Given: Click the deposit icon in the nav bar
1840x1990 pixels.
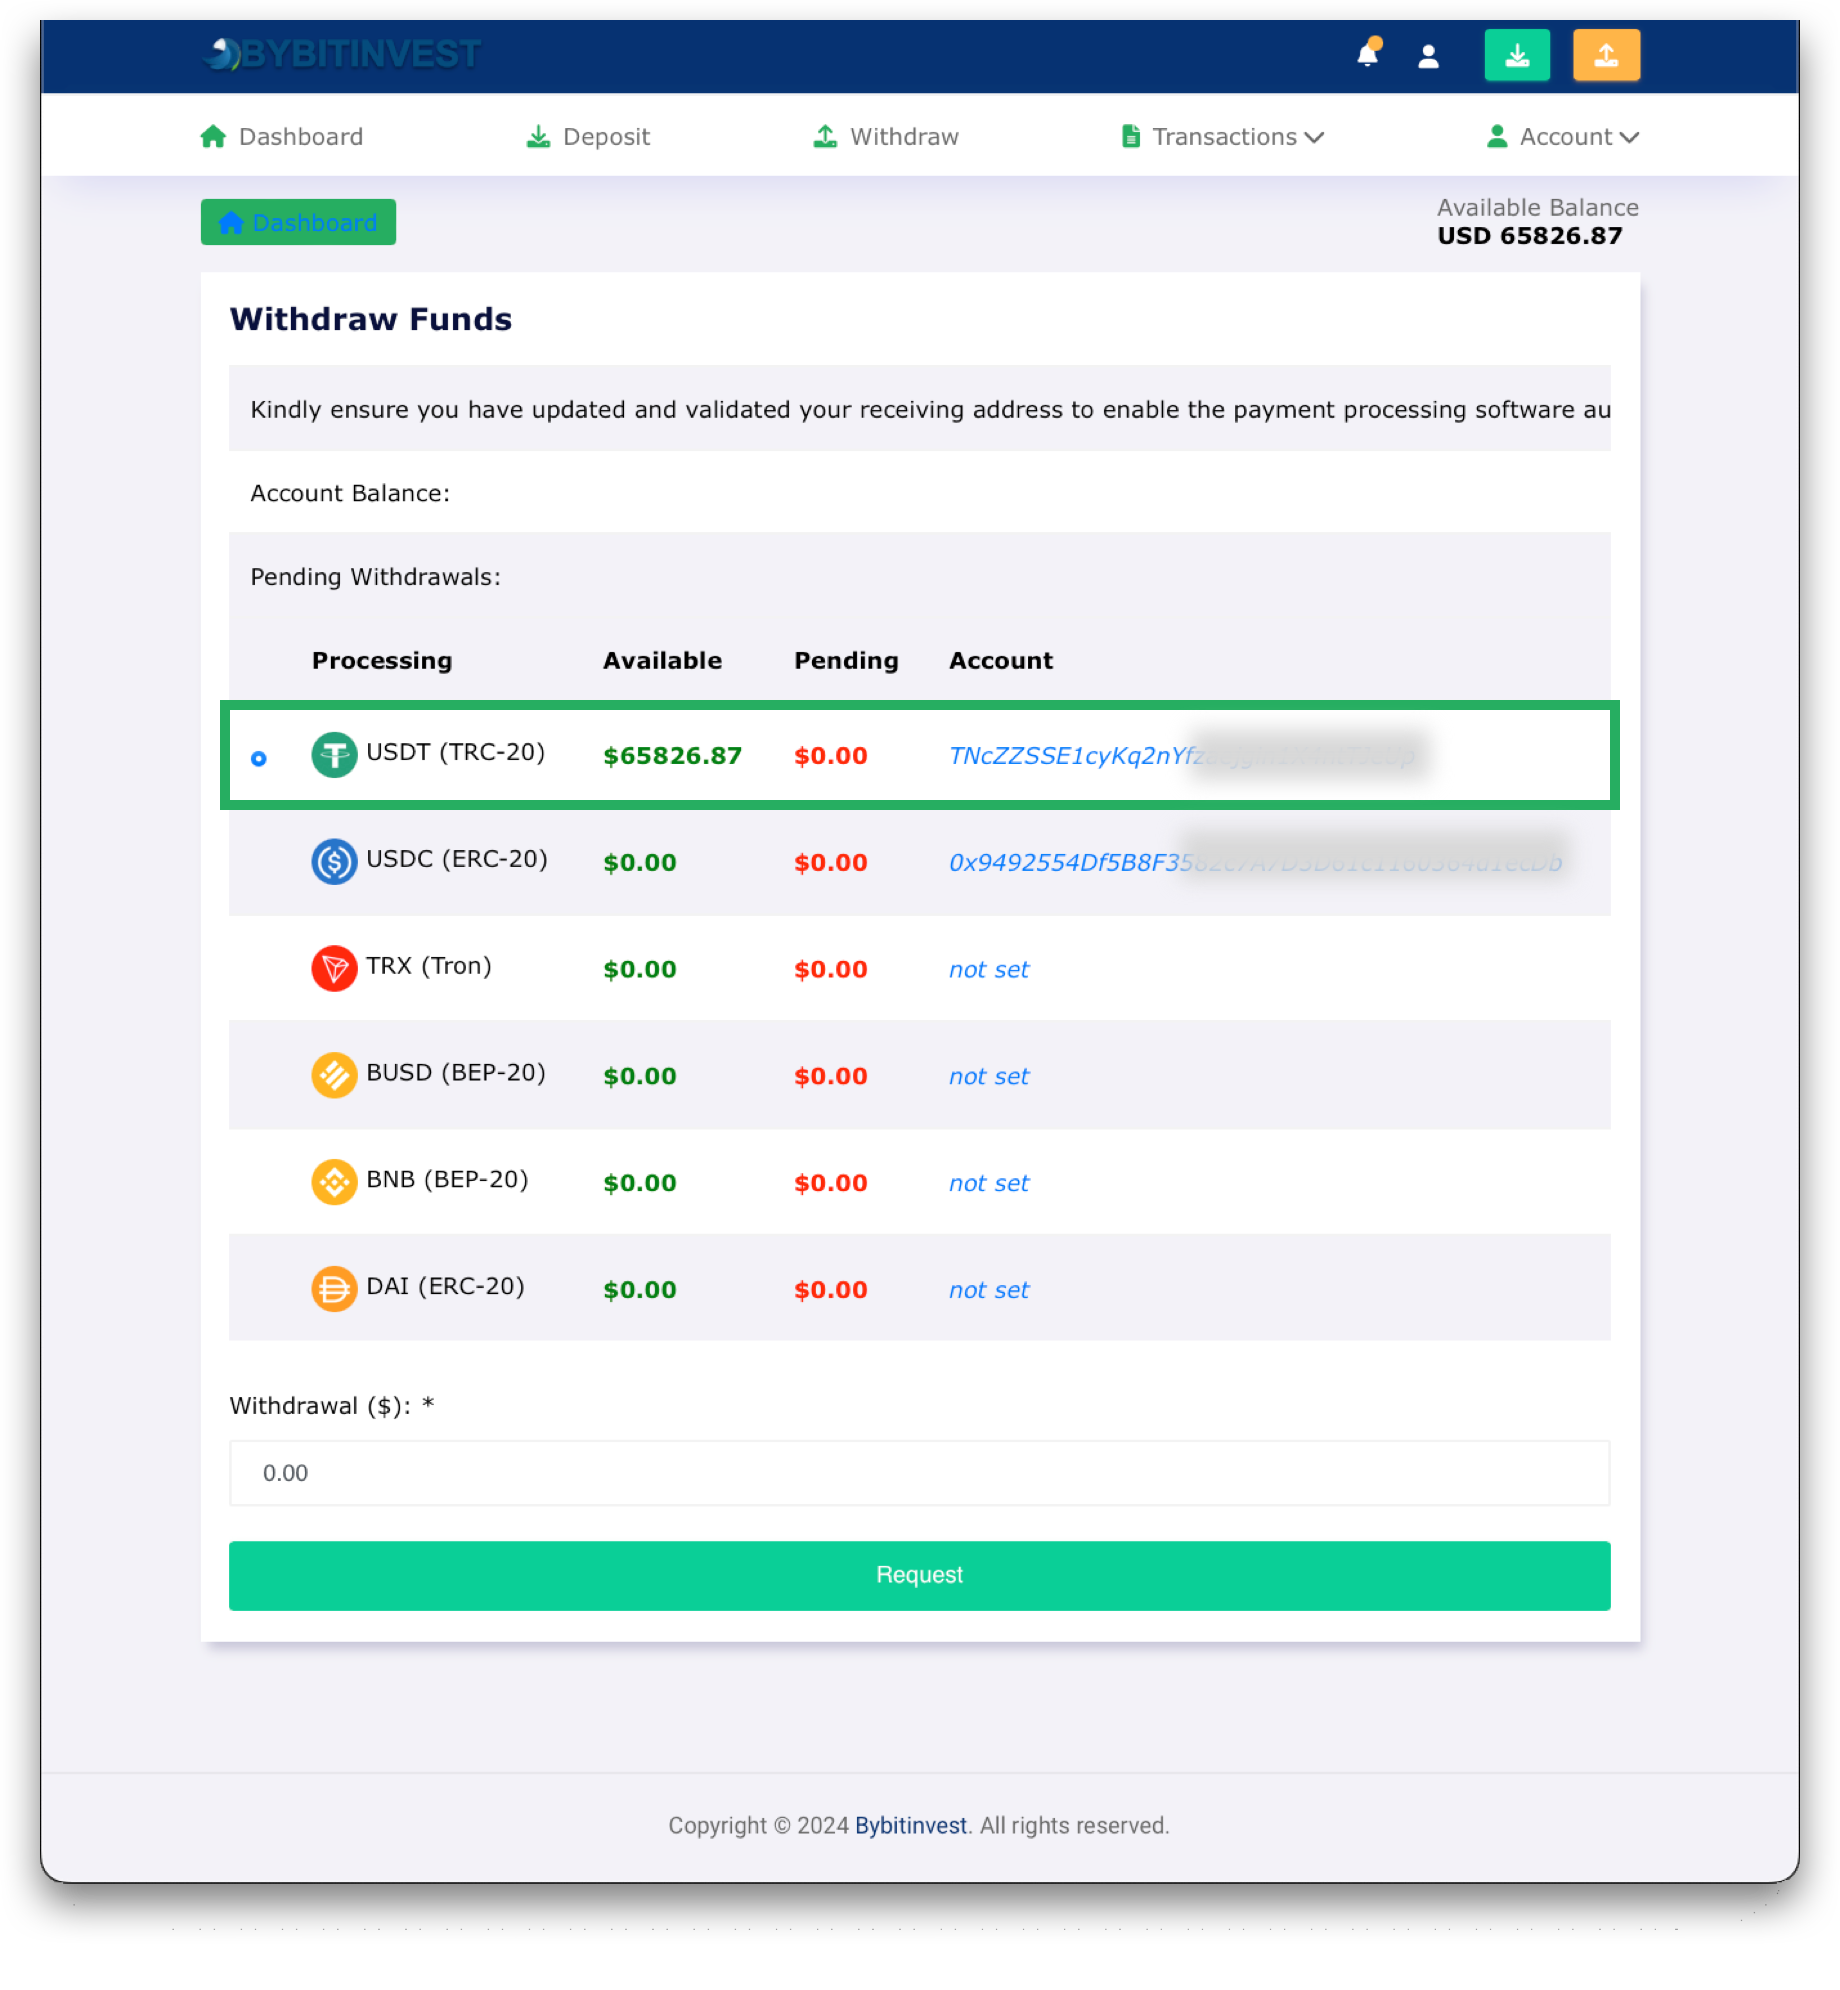Looking at the screenshot, I should (538, 136).
